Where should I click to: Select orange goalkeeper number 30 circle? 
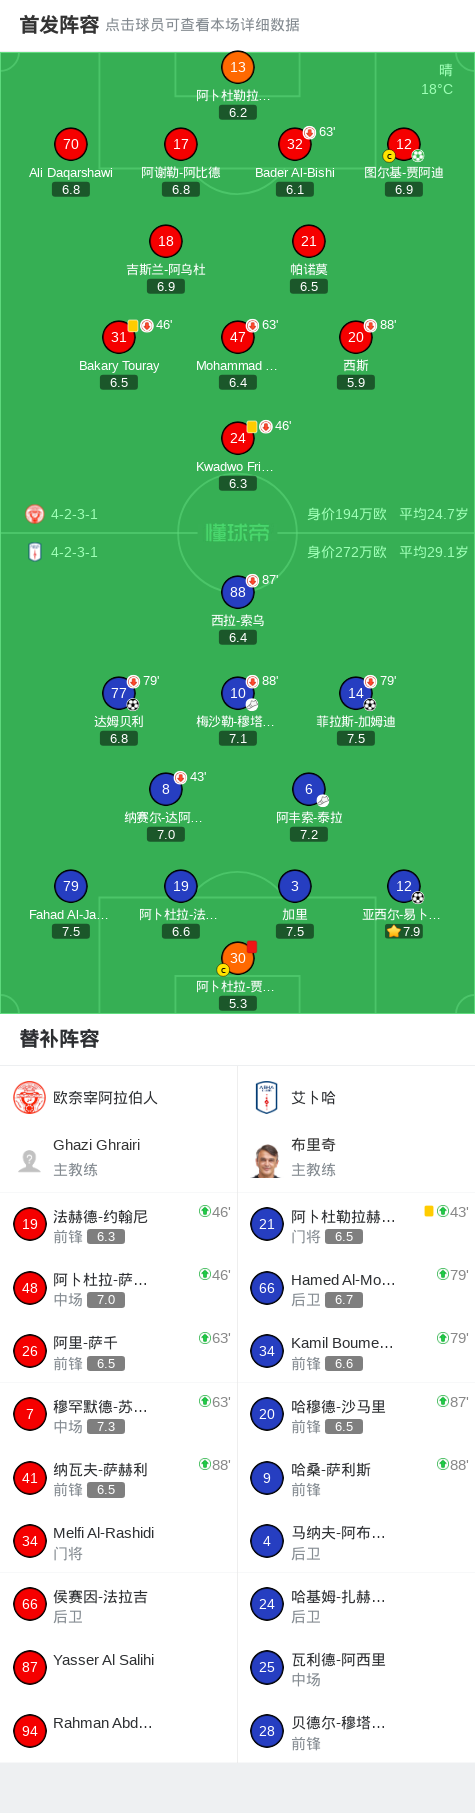[x=237, y=958]
